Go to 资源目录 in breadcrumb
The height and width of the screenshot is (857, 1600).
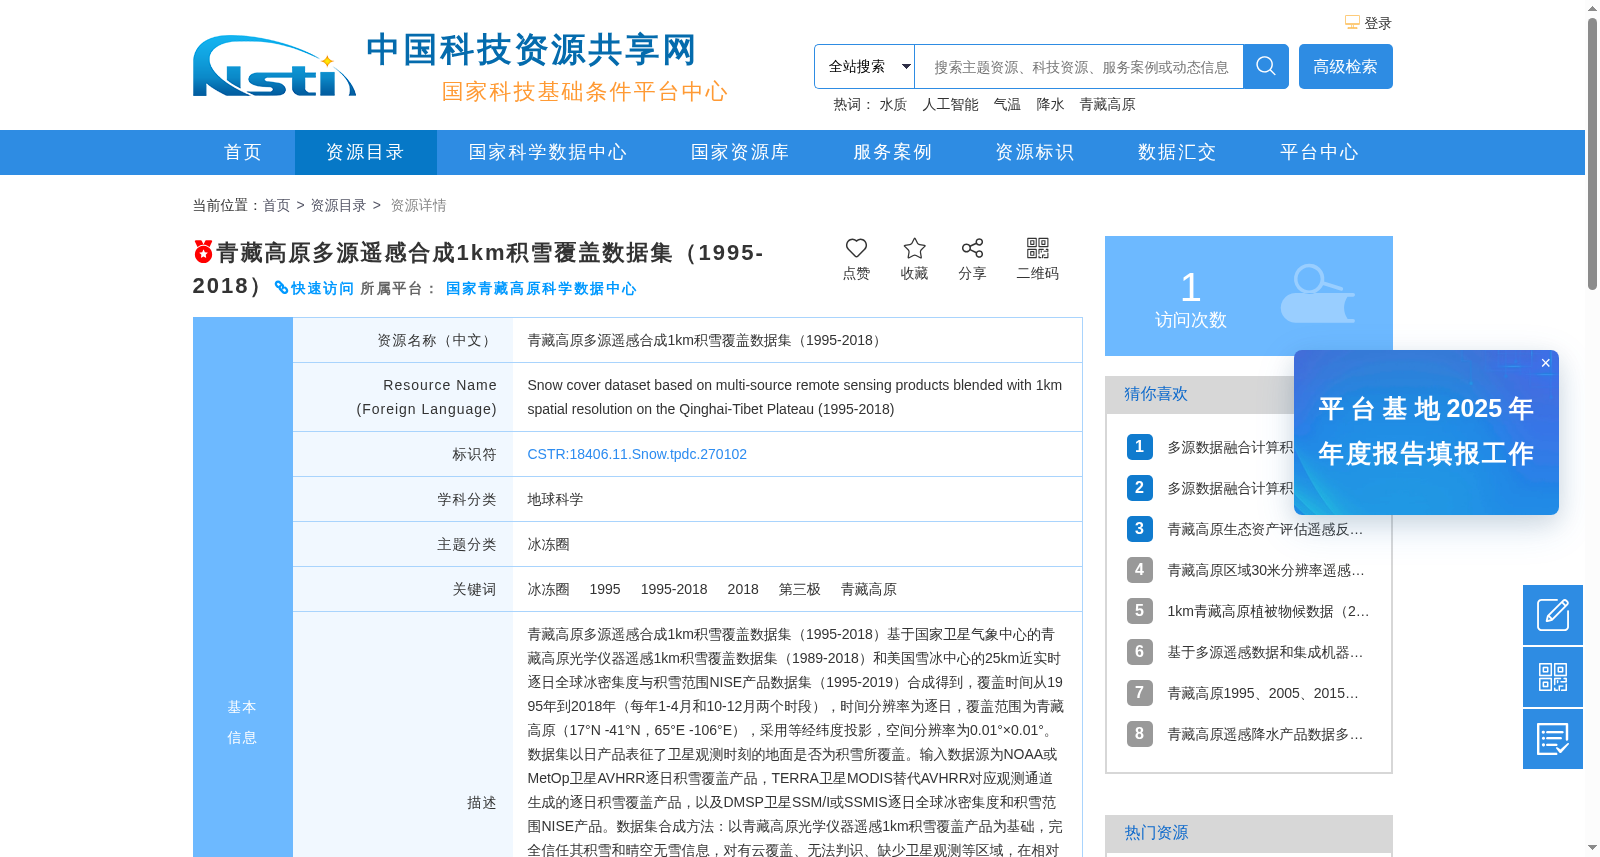[x=338, y=205]
